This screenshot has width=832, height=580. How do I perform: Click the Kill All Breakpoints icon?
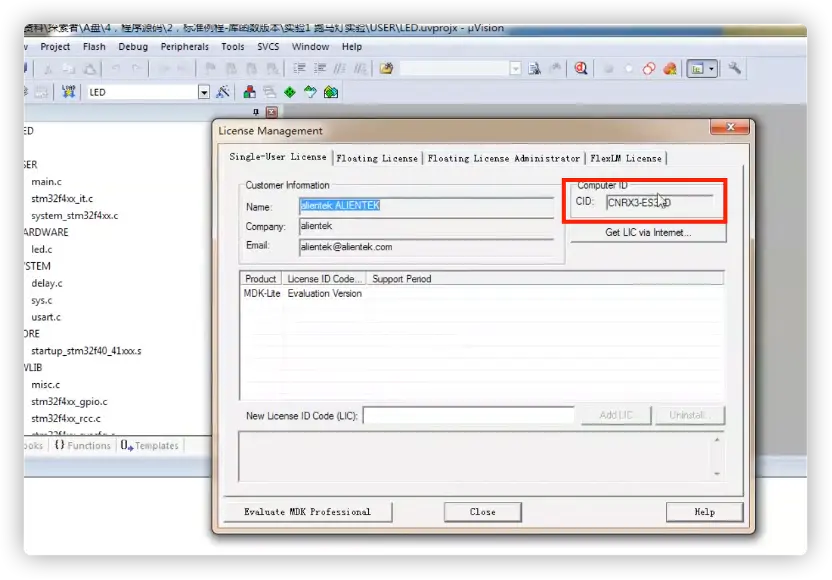(x=670, y=69)
